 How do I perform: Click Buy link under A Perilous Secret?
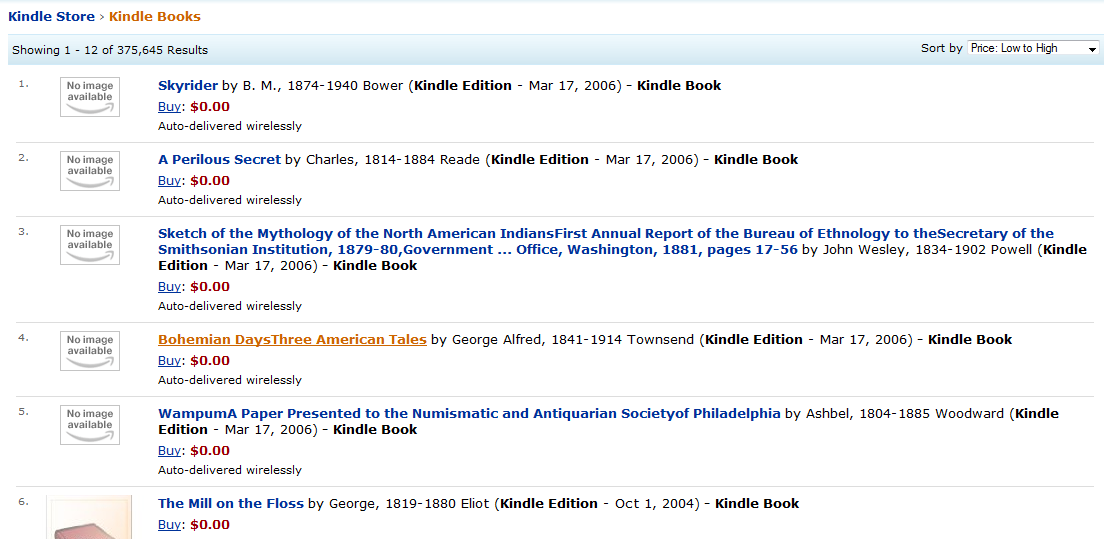pos(169,181)
